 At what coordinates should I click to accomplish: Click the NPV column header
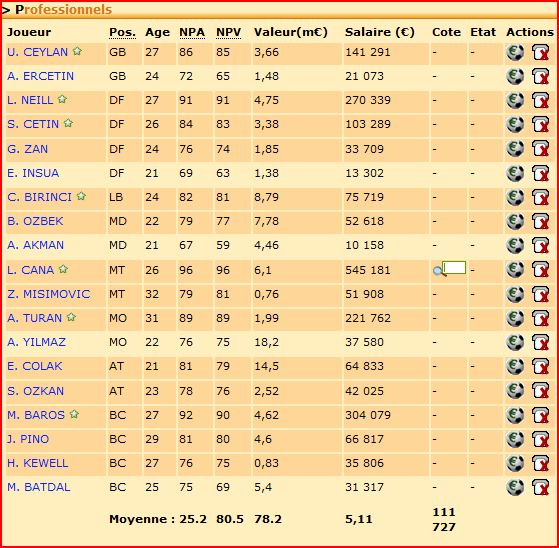229,32
